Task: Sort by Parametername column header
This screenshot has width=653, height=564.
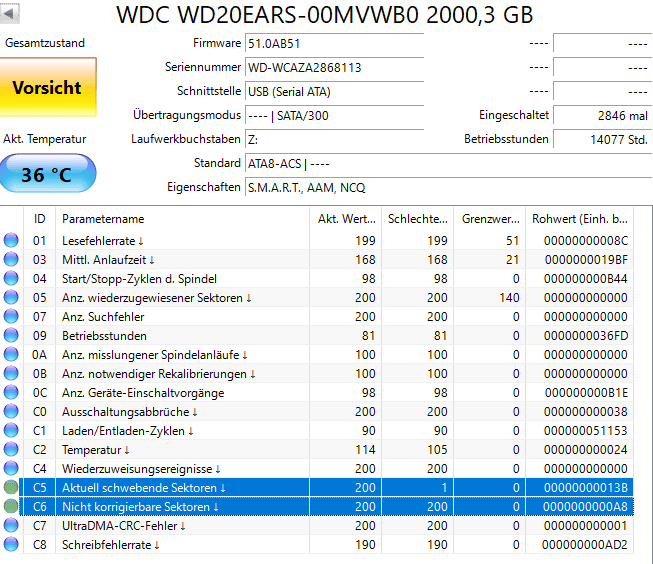Action: tap(182, 219)
